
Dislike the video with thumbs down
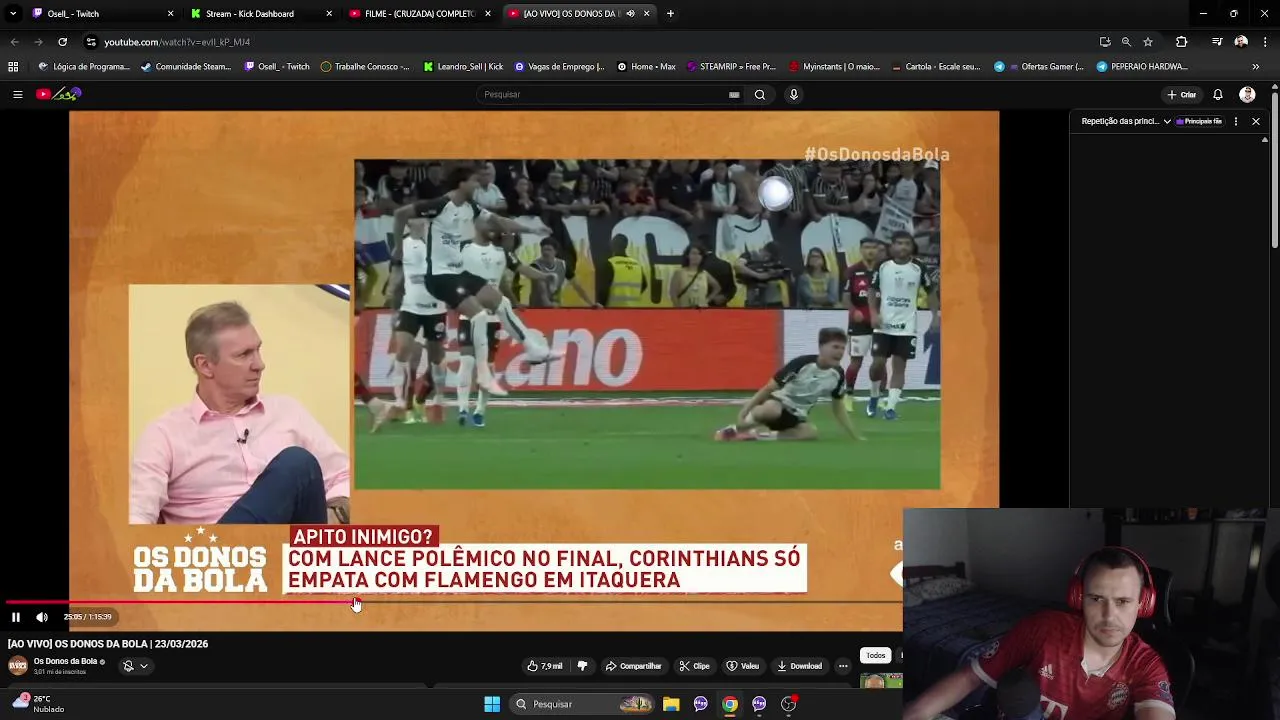582,666
